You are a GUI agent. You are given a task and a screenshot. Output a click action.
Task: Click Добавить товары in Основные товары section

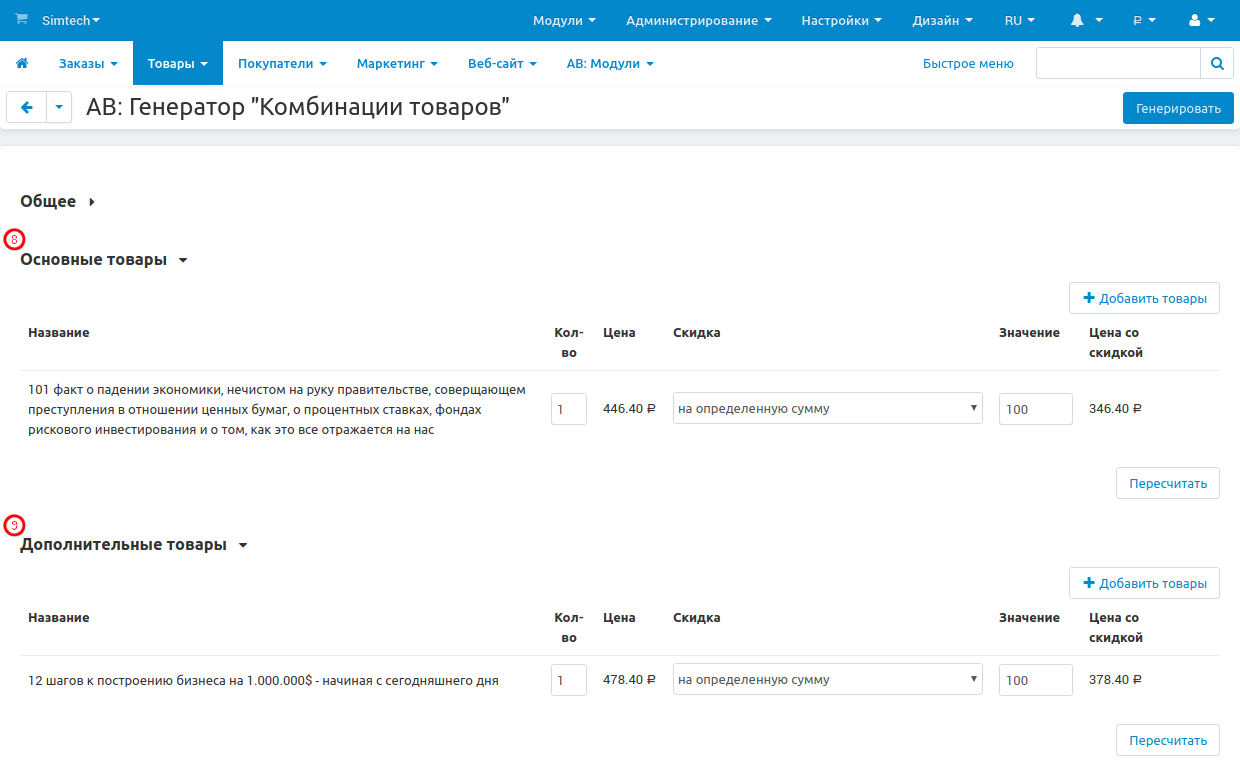[1144, 297]
